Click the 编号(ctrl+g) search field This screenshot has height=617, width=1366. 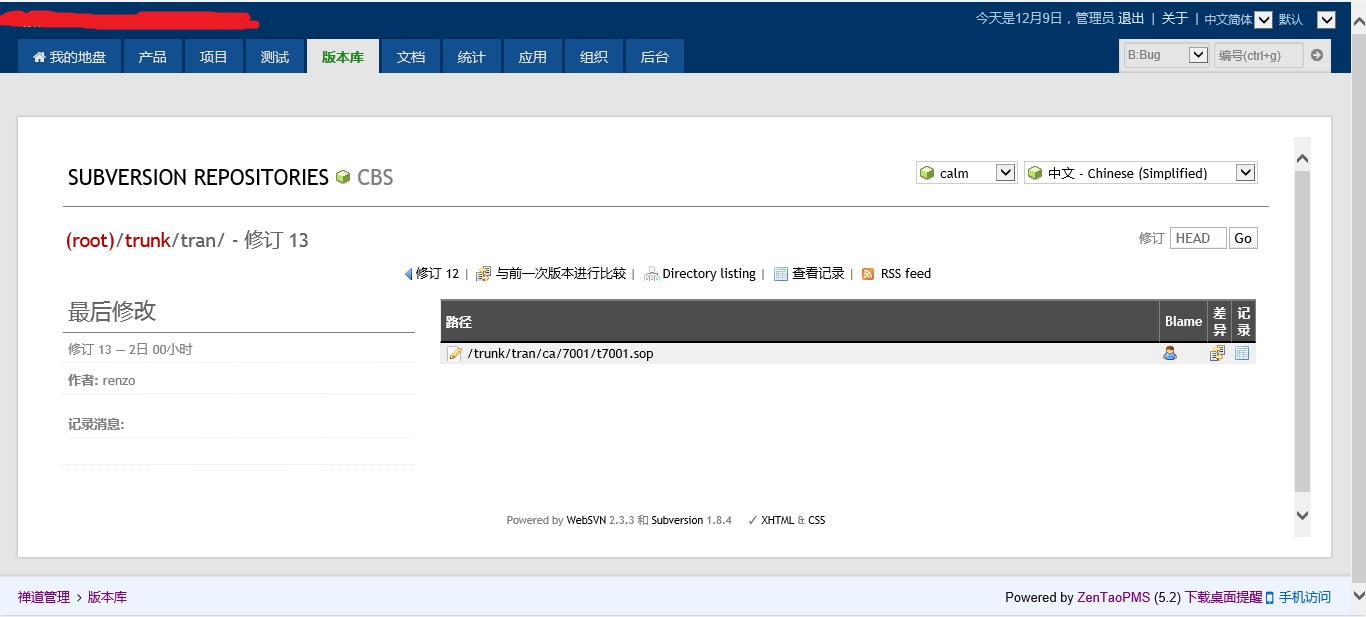tap(1258, 55)
